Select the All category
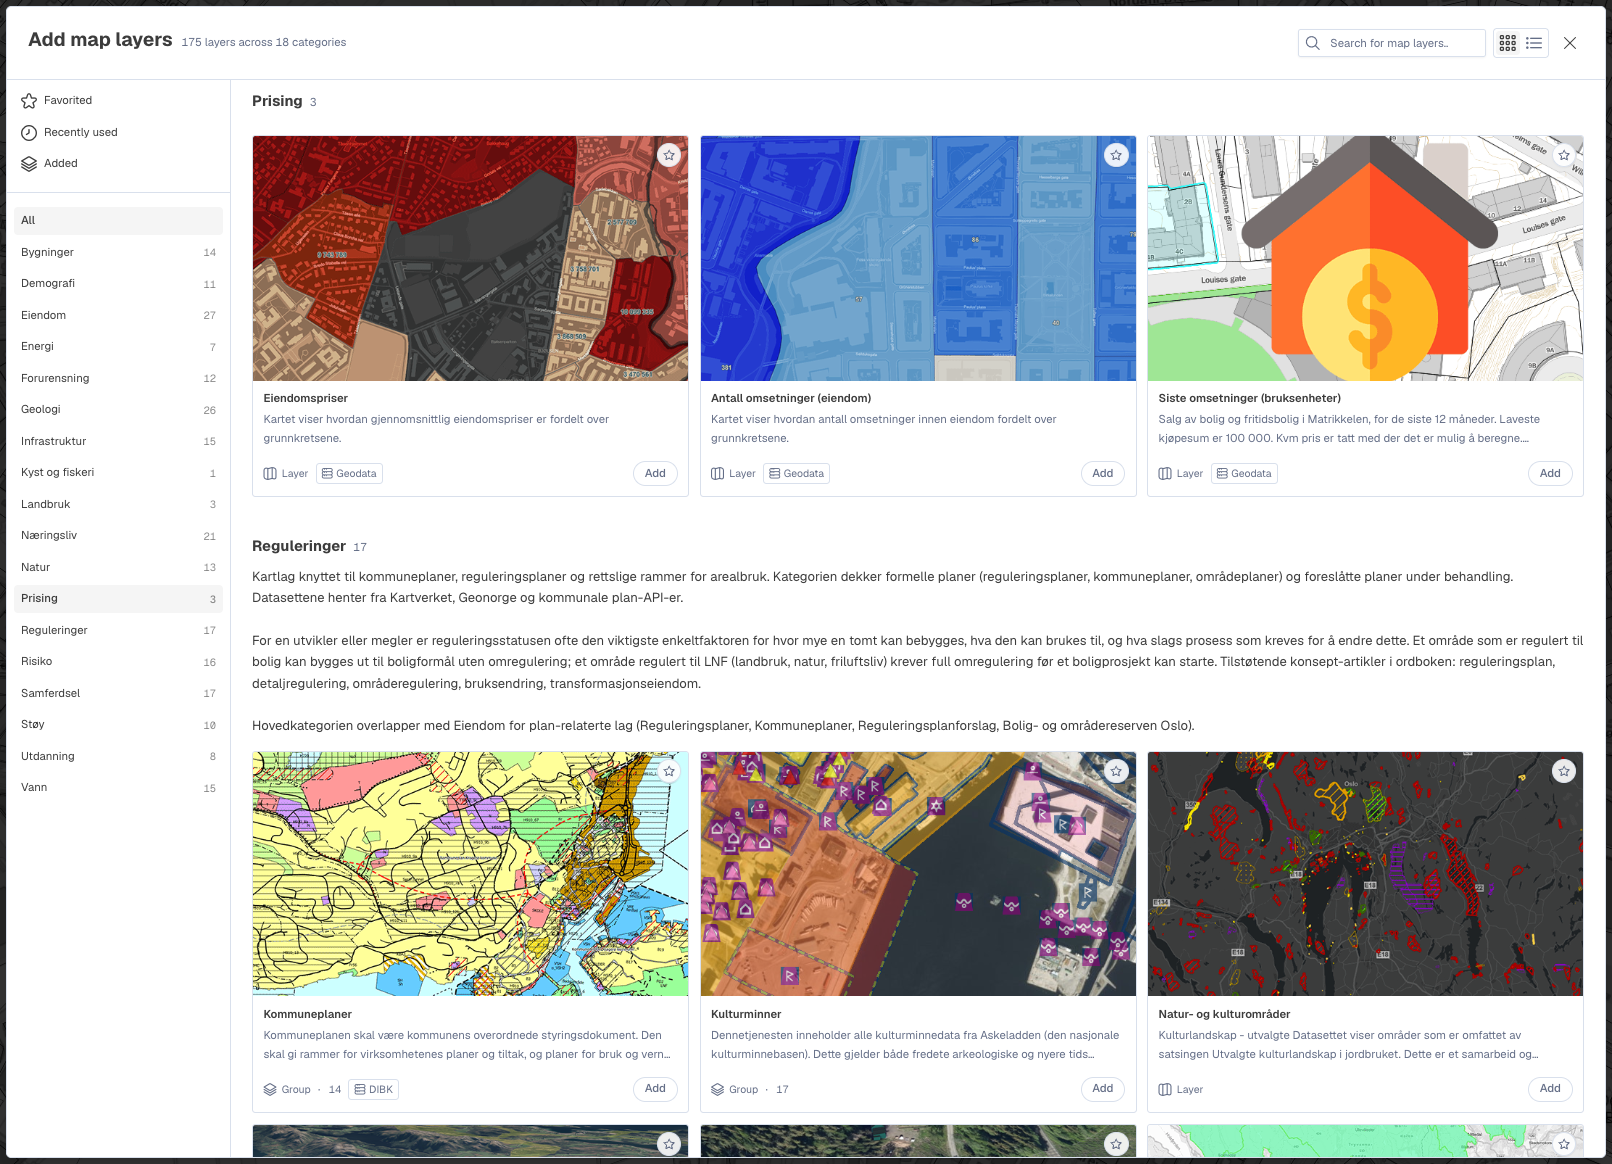This screenshot has width=1612, height=1164. (118, 220)
